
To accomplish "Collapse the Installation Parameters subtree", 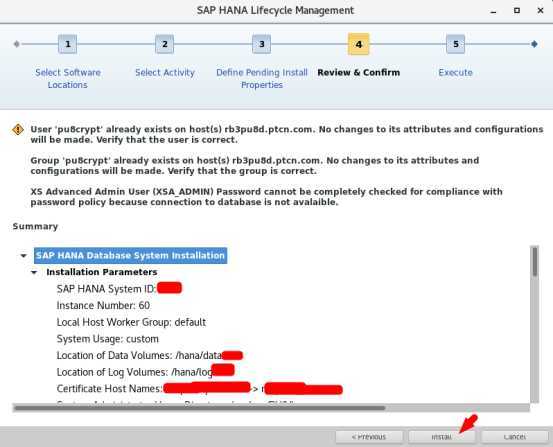I will click(x=34, y=272).
